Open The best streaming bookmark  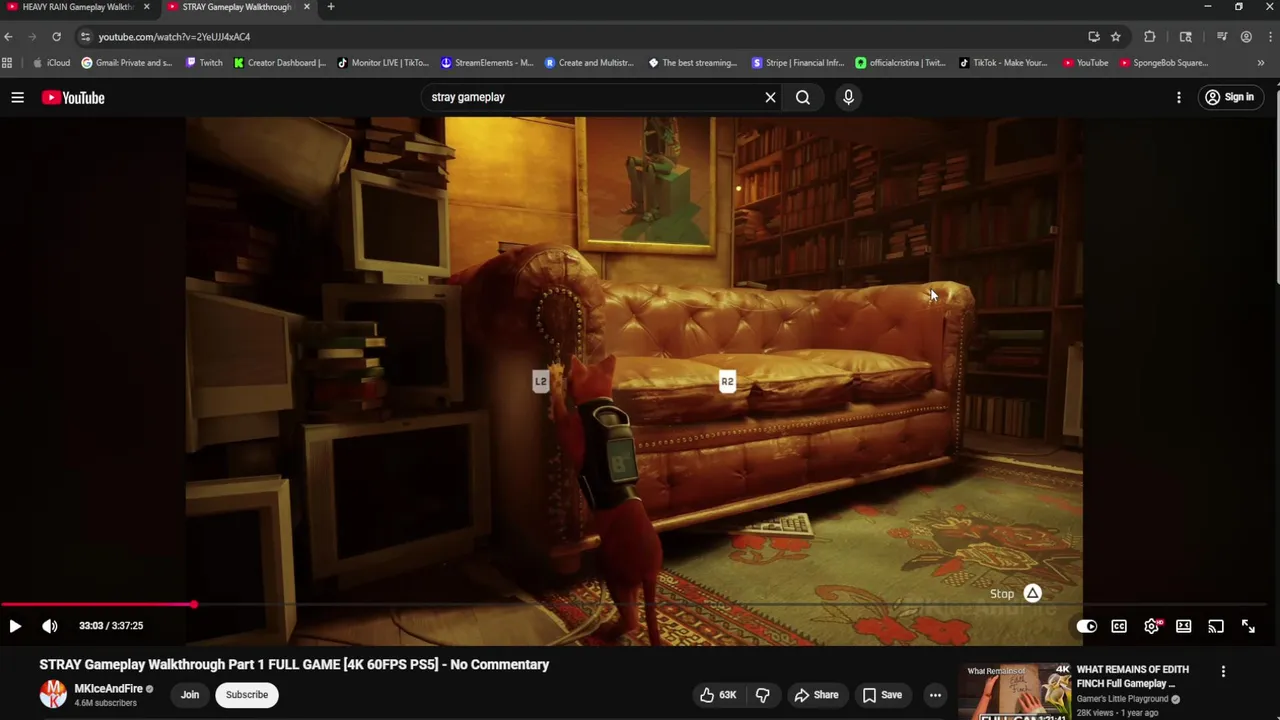[692, 63]
